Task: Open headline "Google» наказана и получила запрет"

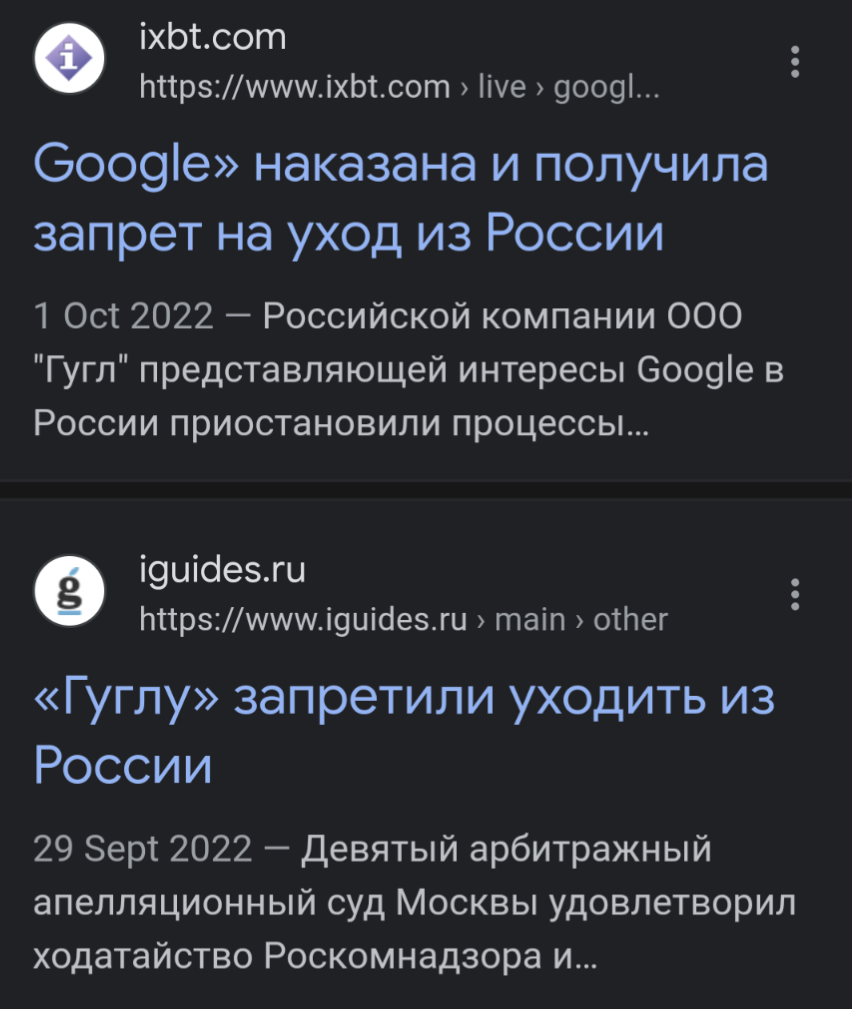Action: [x=400, y=198]
